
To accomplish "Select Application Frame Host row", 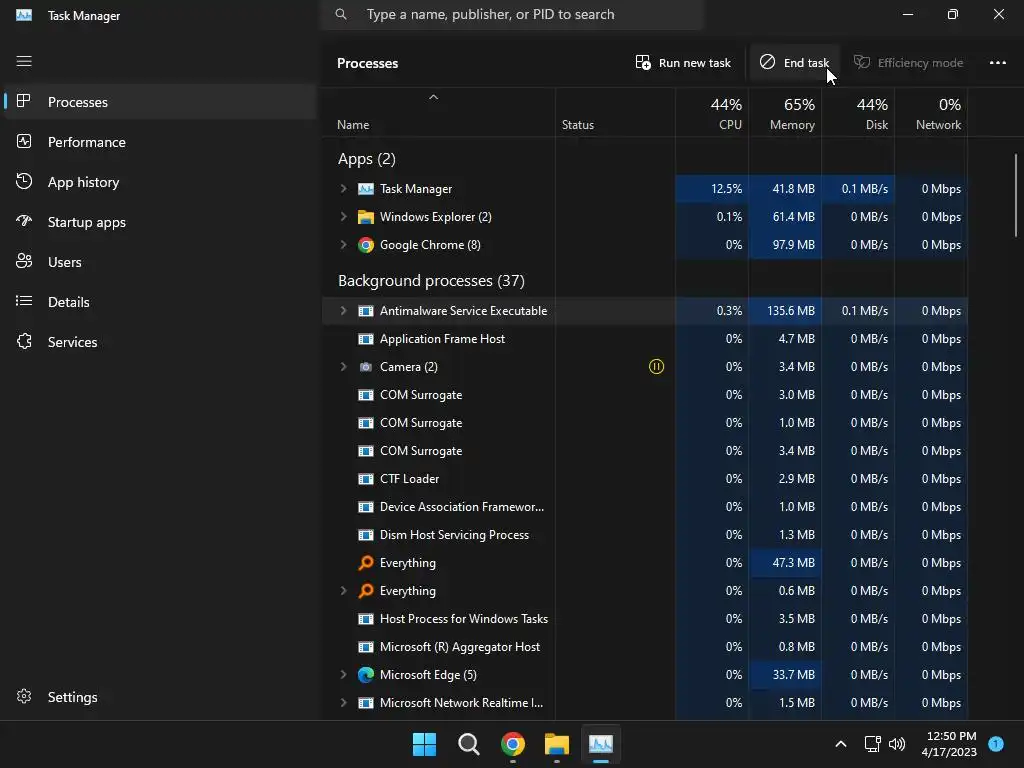I will tap(645, 339).
